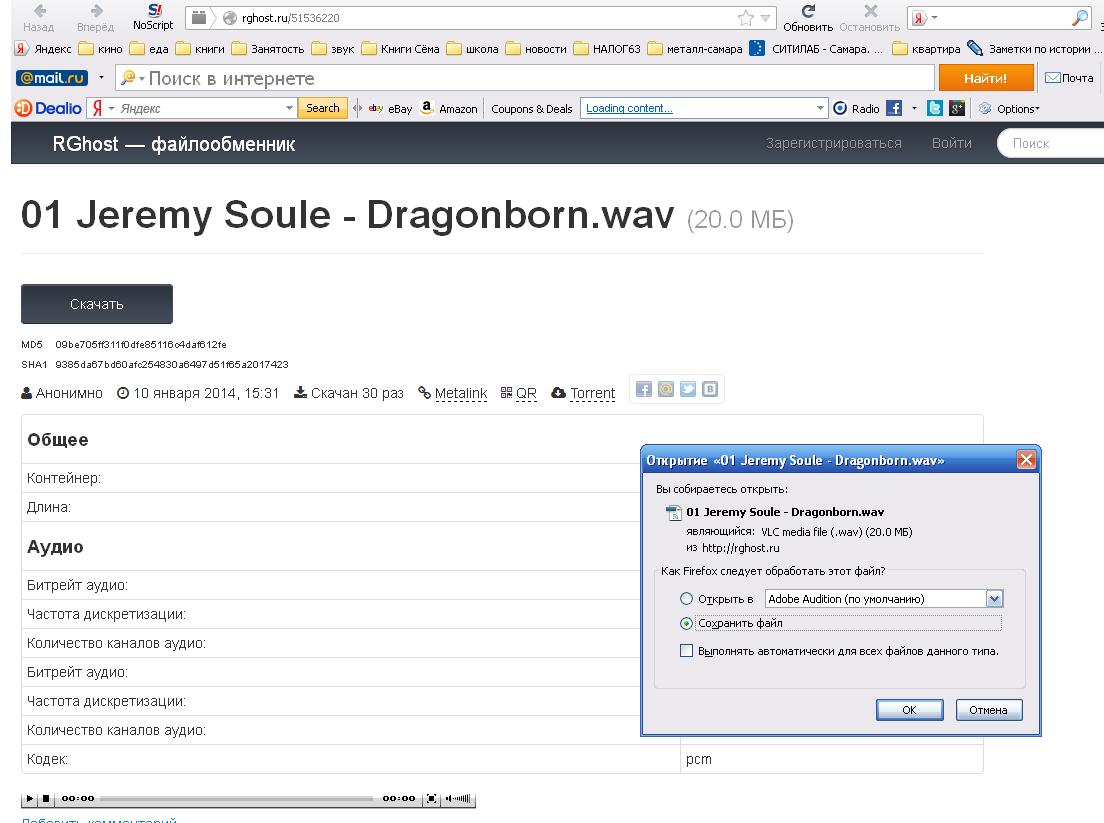Image resolution: width=1104 pixels, height=823 pixels.
Task: Click the Скачать download button
Action: click(97, 304)
